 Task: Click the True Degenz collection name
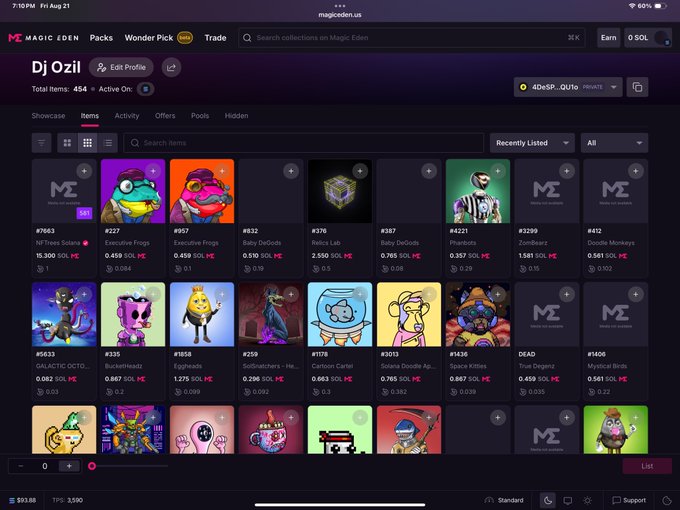tap(536, 366)
